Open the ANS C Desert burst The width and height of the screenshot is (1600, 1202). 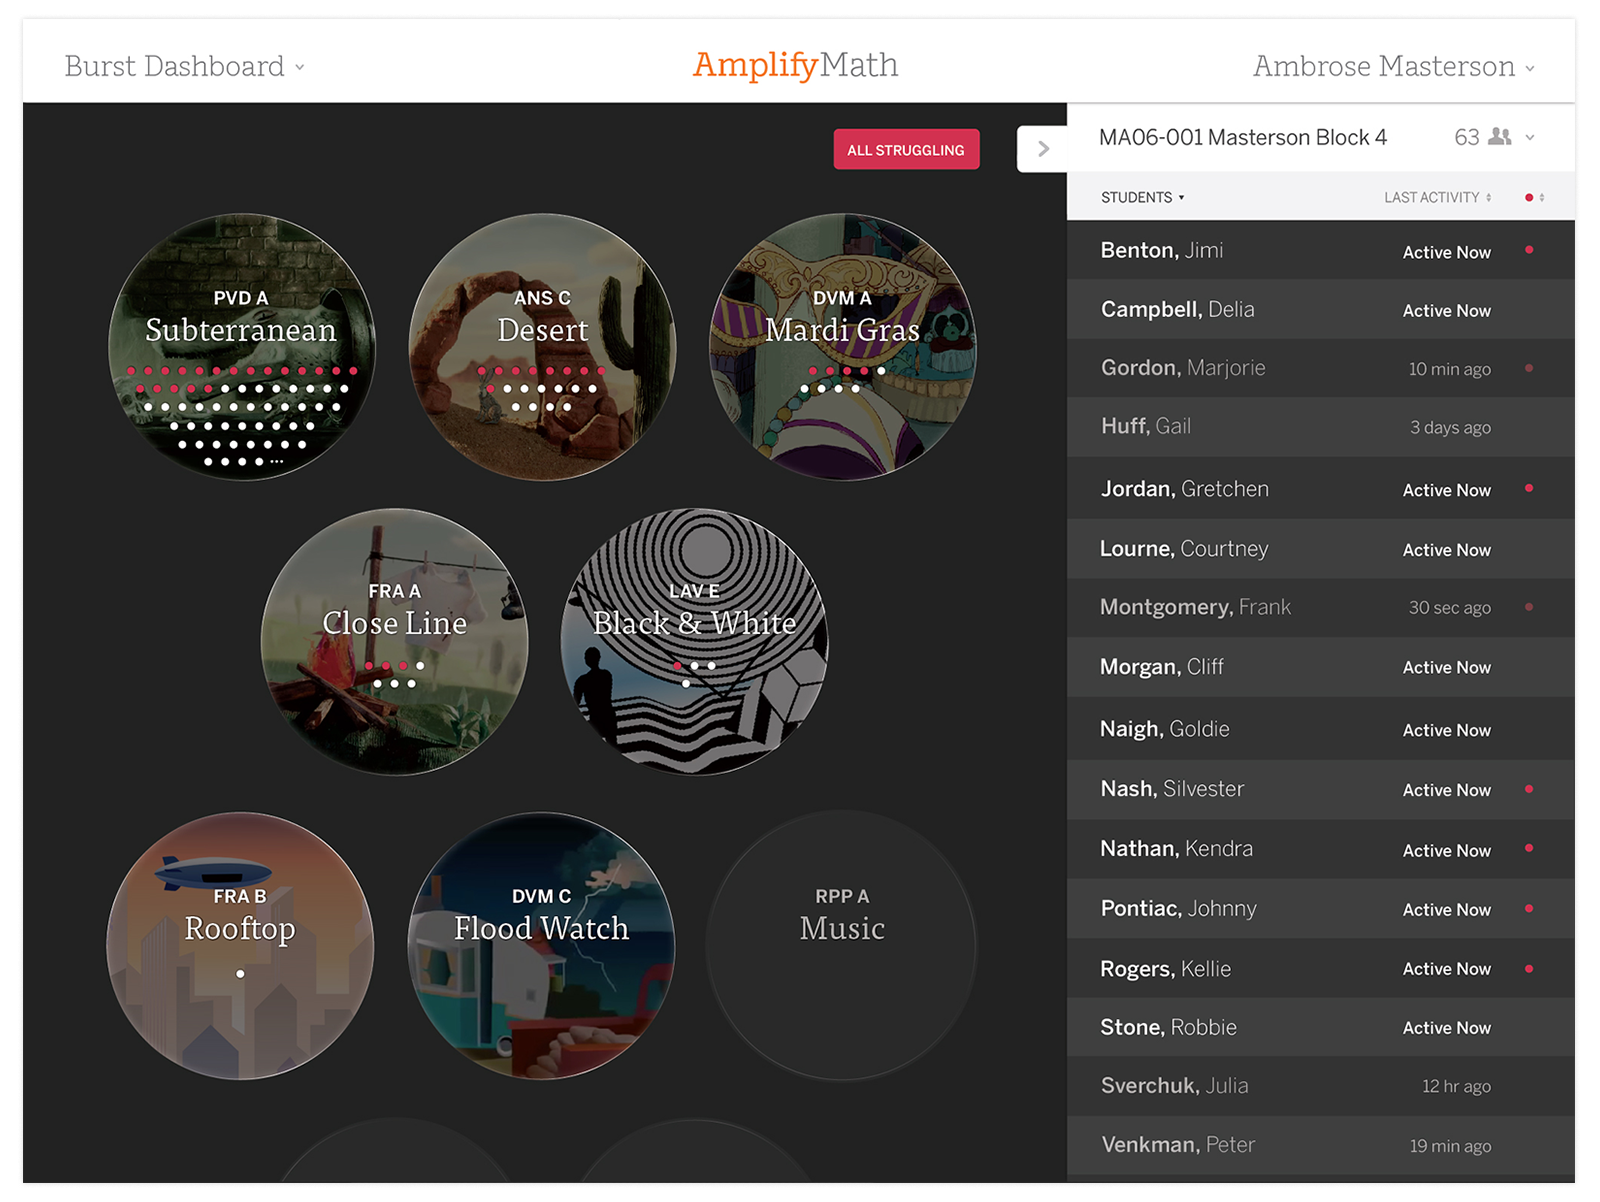click(542, 347)
